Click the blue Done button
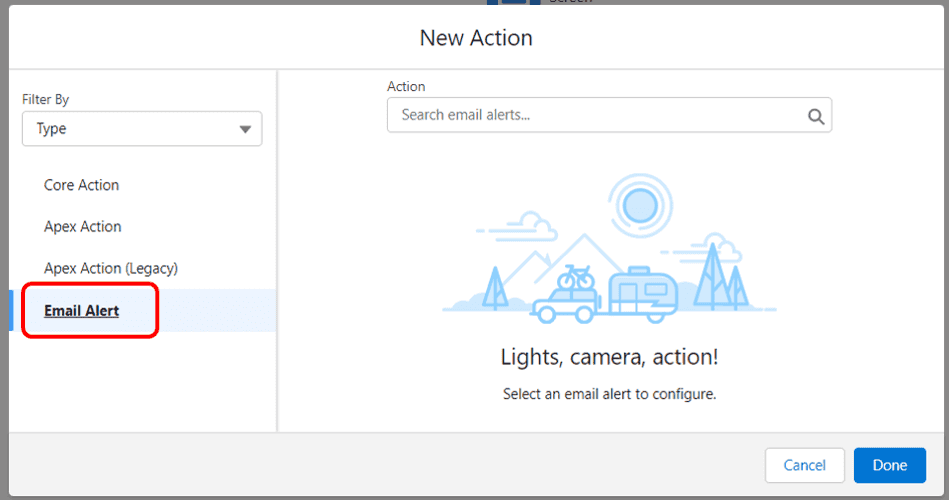 (x=890, y=465)
